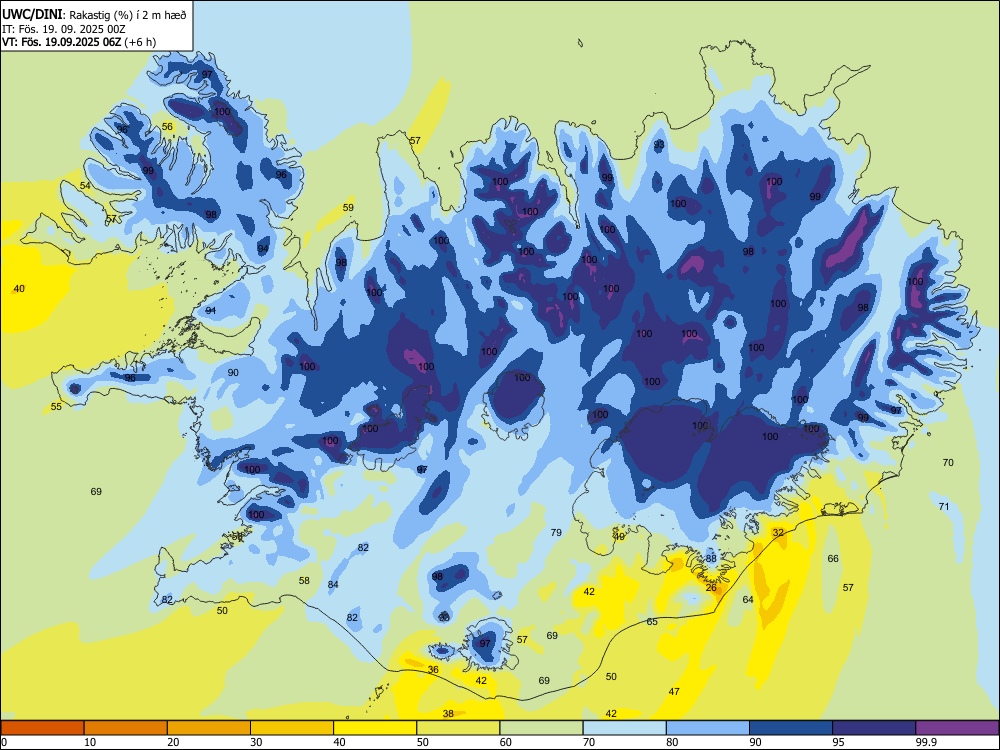Click the '64' humidity value on the map
Viewport: 1000px width, 750px height.
[748, 599]
